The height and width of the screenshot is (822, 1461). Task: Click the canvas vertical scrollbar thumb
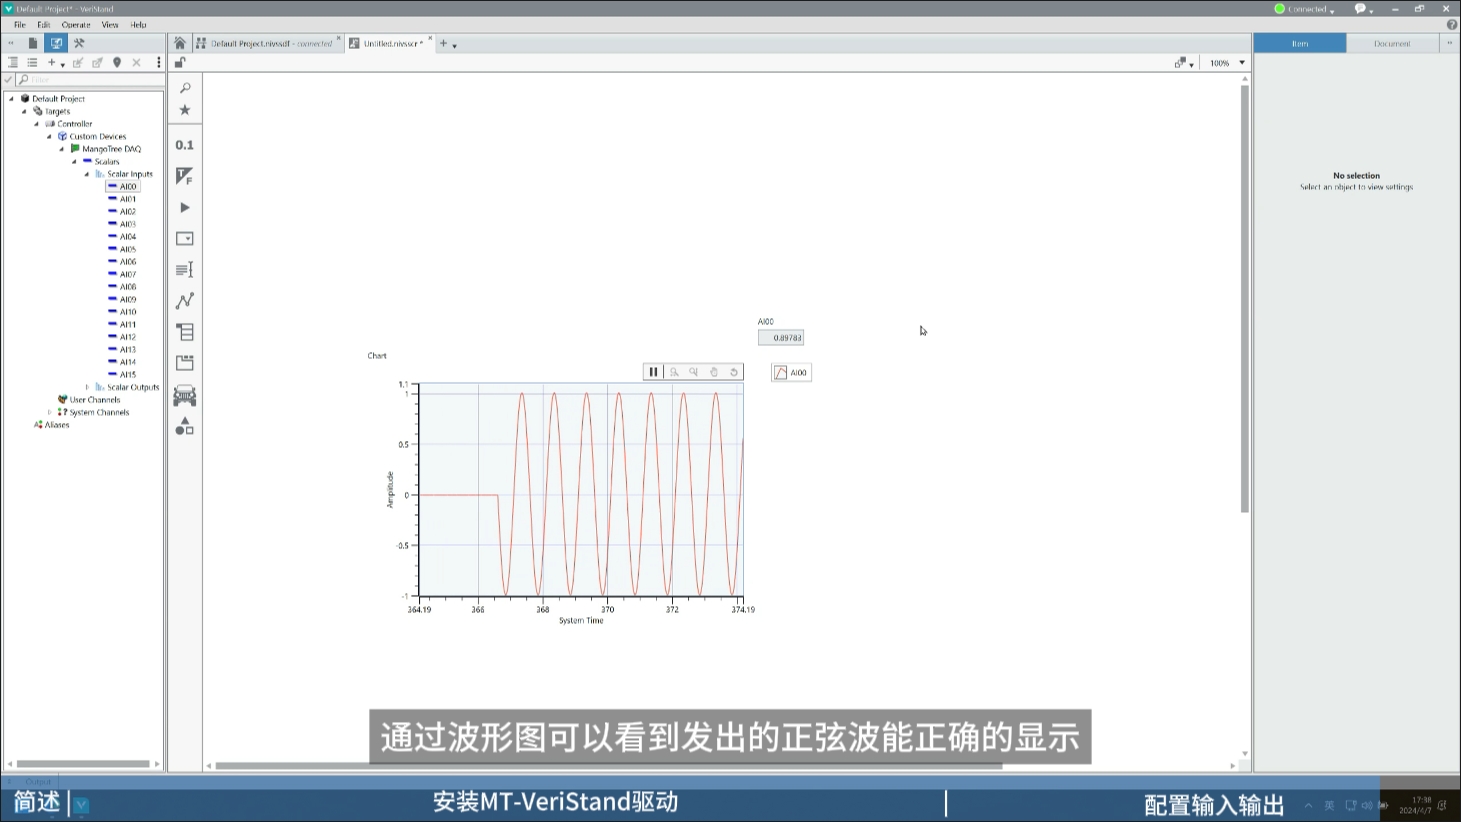tap(1245, 299)
